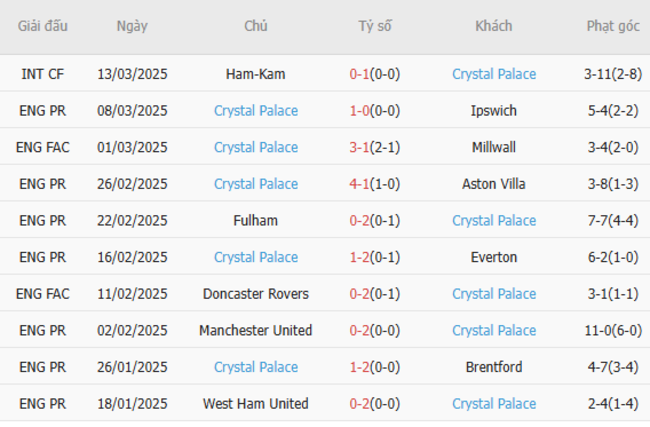Open Crystal Palace link in Ipswich match row
The height and width of the screenshot is (427, 650).
(256, 111)
